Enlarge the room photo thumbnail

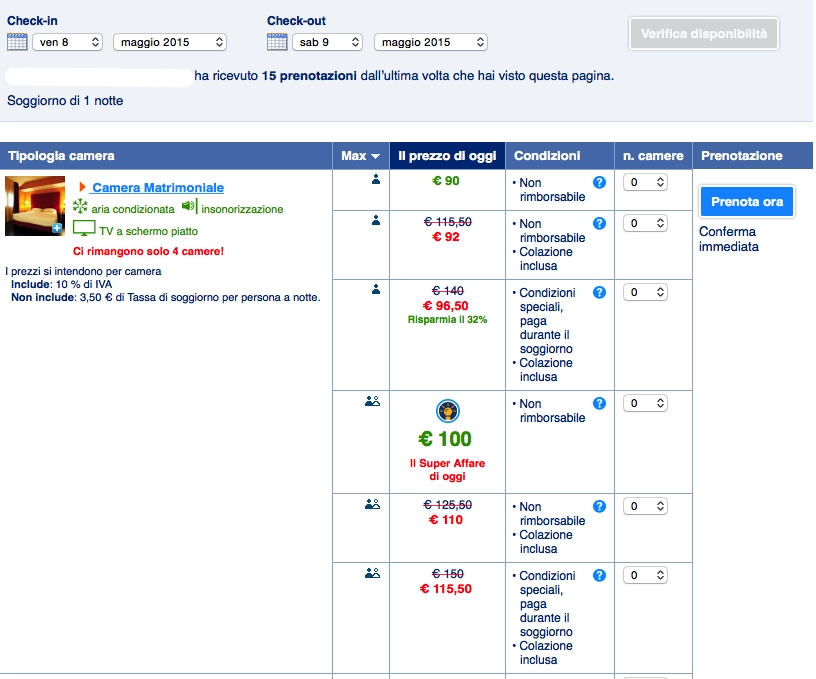pos(35,206)
